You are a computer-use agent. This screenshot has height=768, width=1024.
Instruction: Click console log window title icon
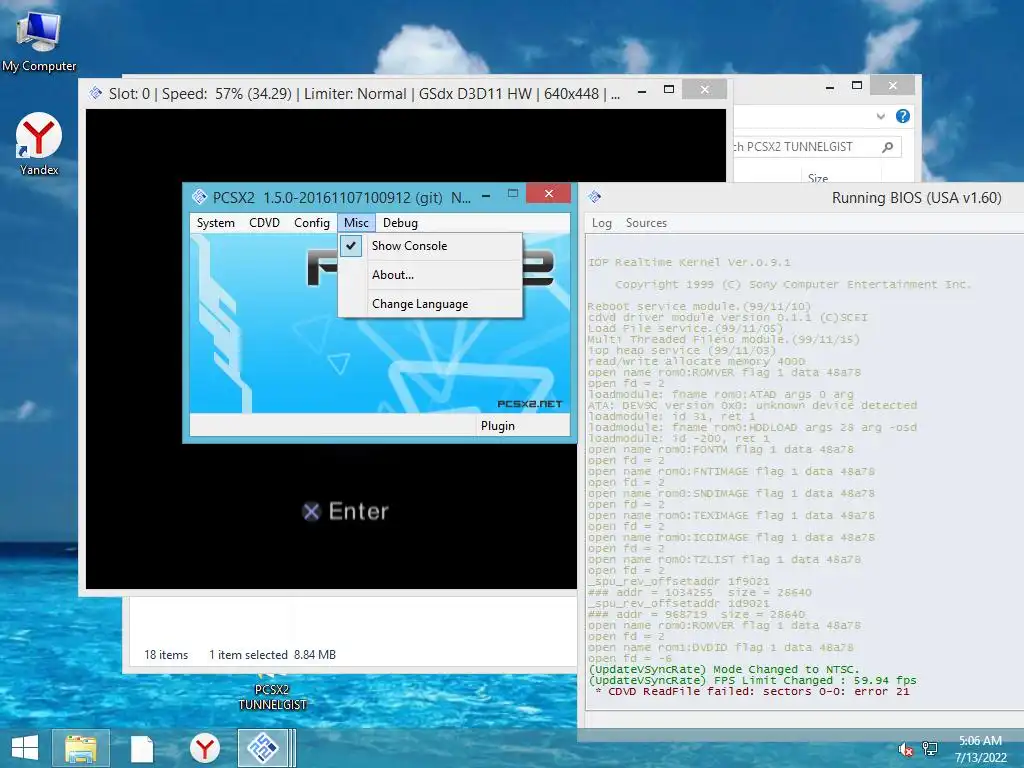pyautogui.click(x=594, y=197)
